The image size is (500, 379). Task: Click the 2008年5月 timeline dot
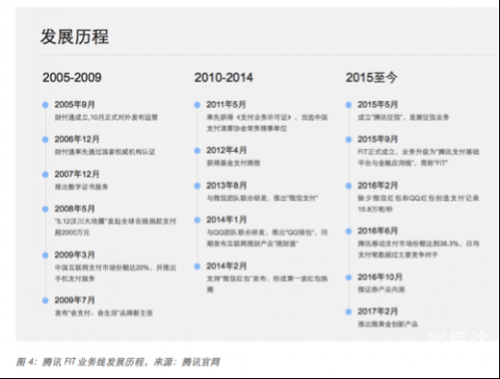pos(45,209)
